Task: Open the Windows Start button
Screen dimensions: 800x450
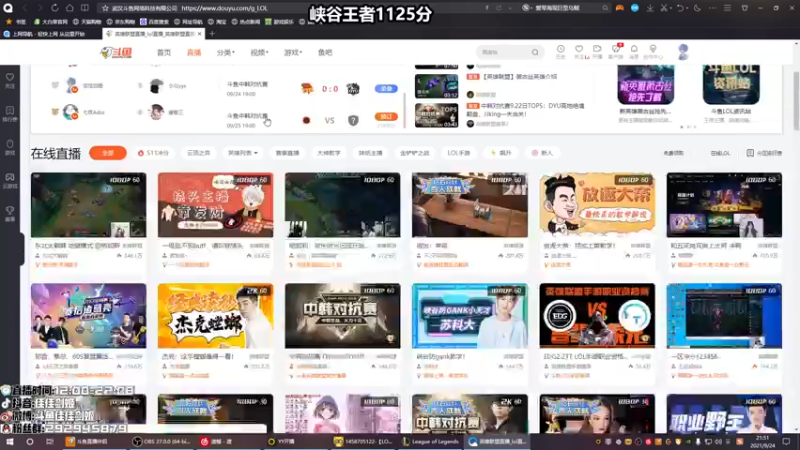Action: click(10, 441)
